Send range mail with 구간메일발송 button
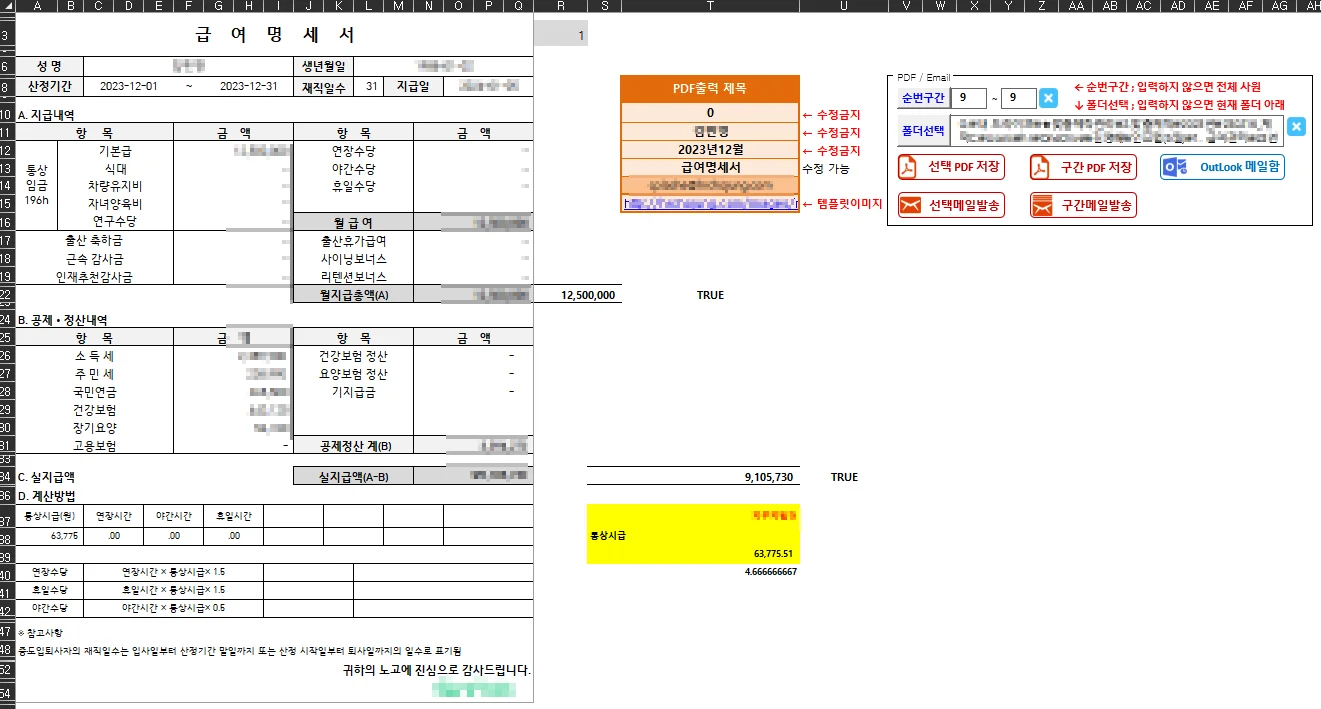Image resolution: width=1321 pixels, height=709 pixels. click(1083, 205)
